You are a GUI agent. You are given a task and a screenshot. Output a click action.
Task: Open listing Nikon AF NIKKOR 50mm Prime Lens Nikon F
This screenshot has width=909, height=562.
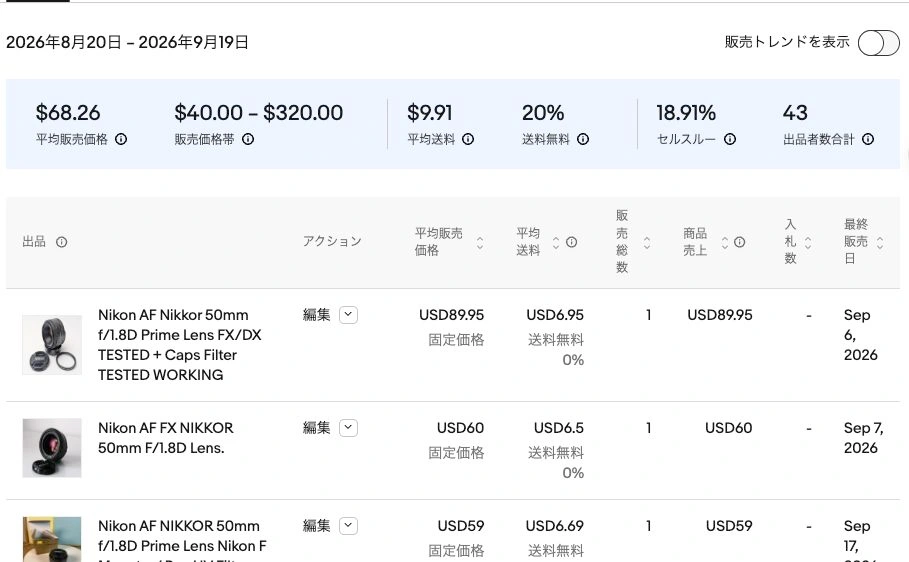click(182, 543)
